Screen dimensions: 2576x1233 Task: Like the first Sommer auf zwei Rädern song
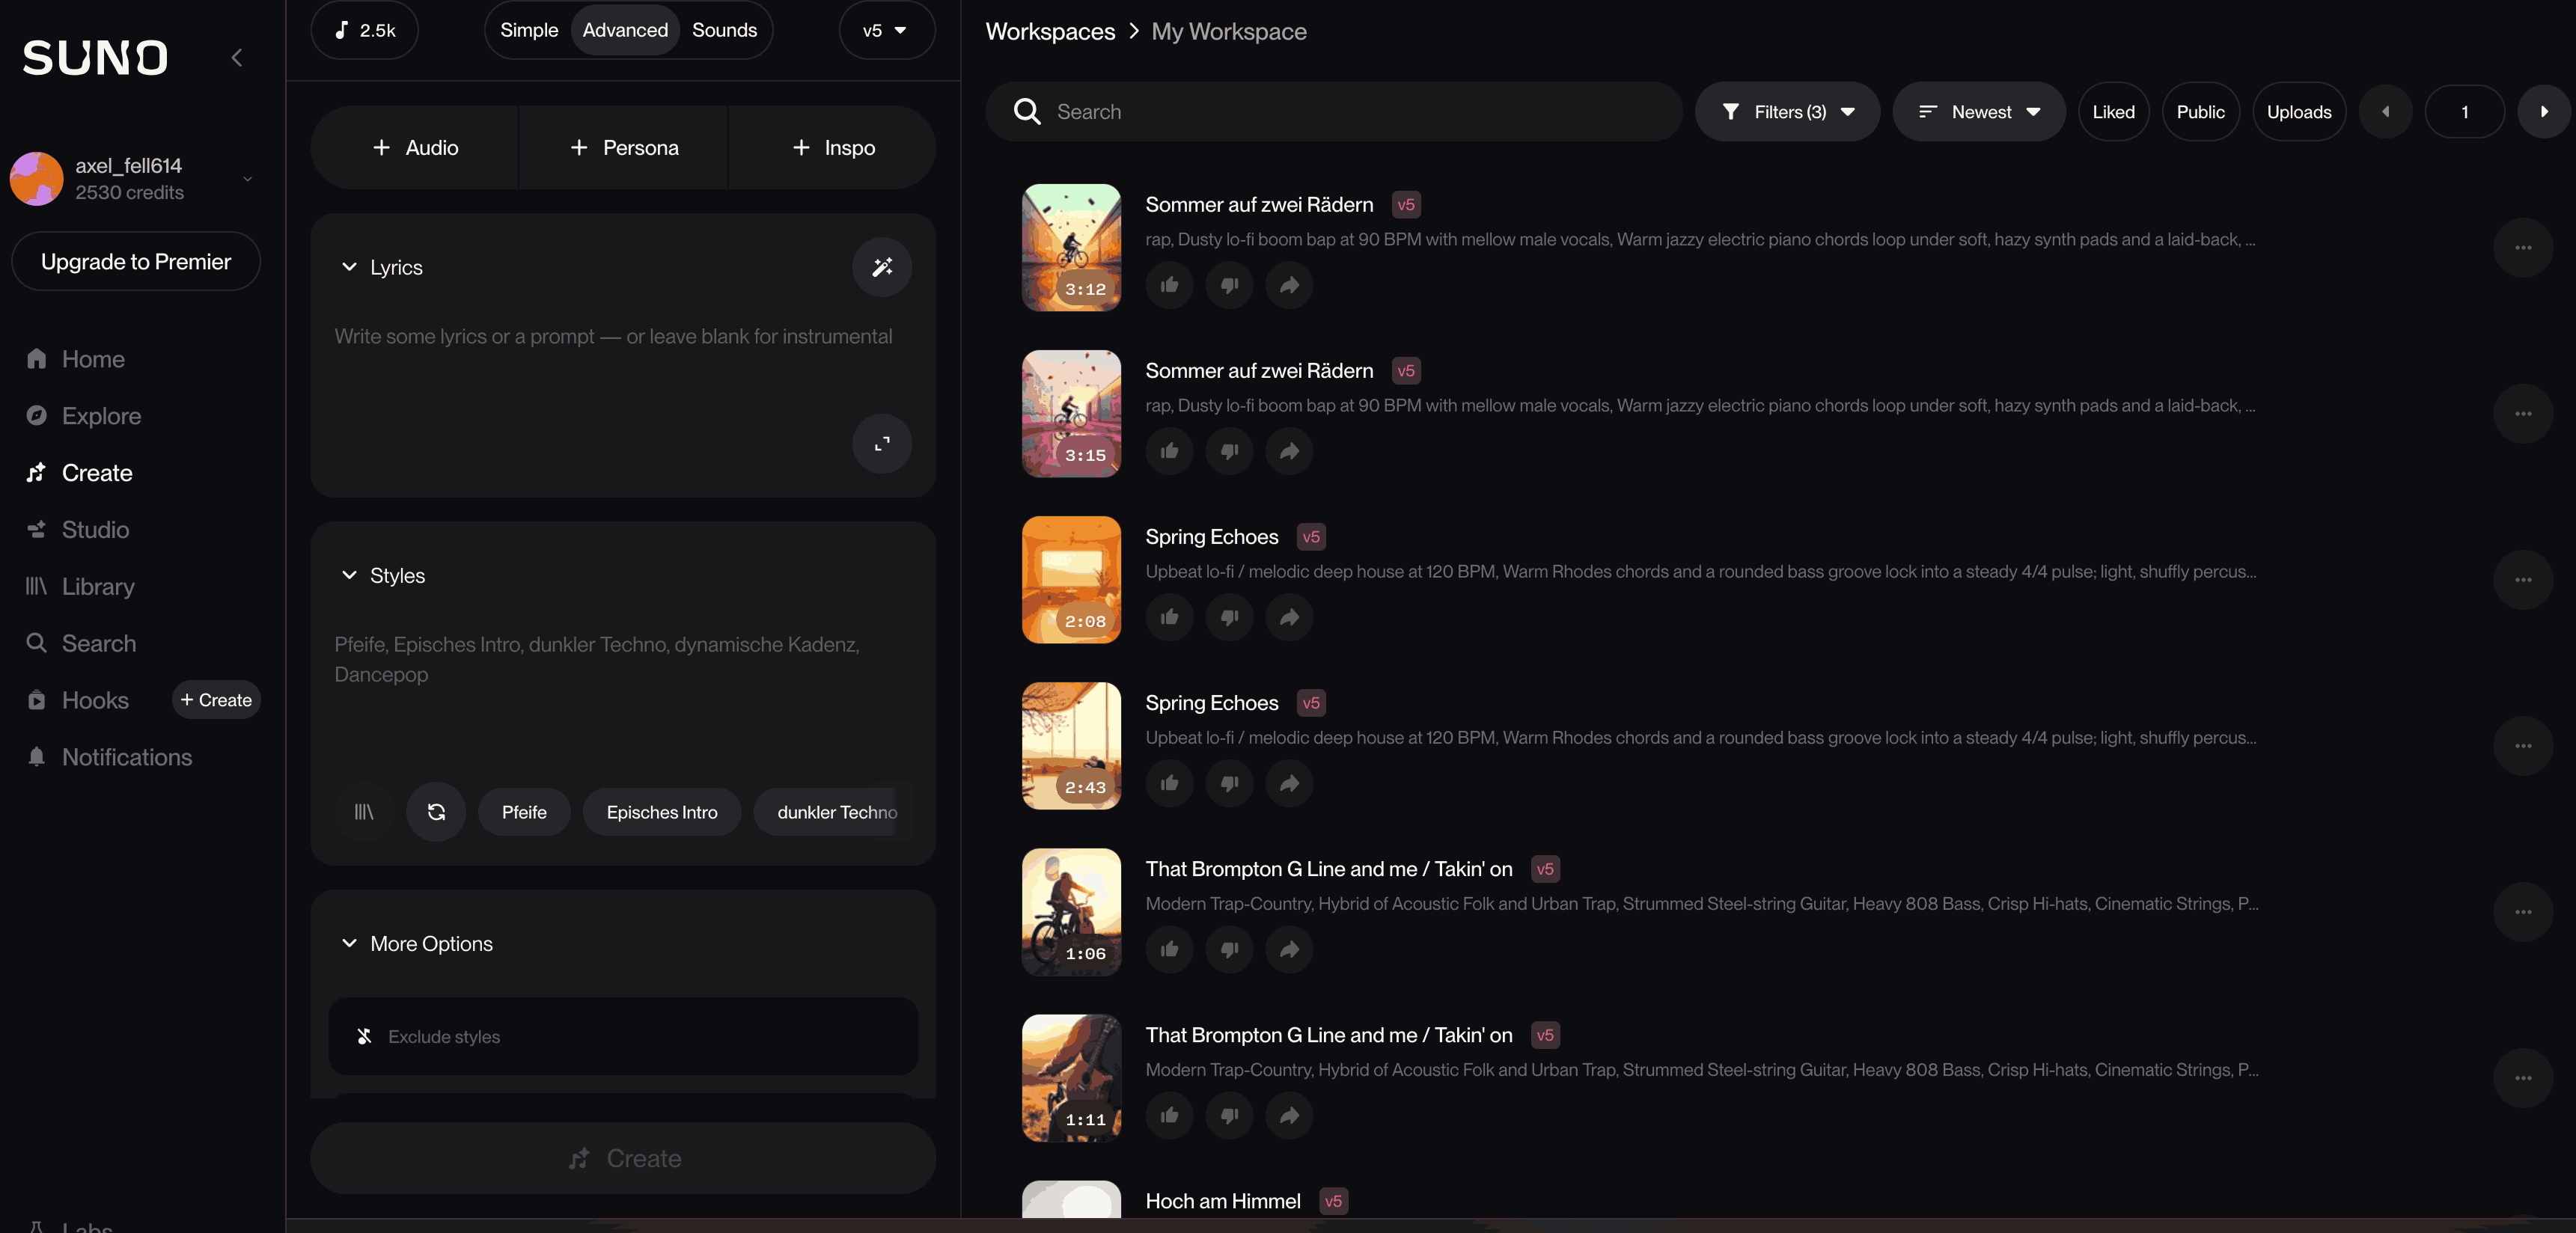1169,285
